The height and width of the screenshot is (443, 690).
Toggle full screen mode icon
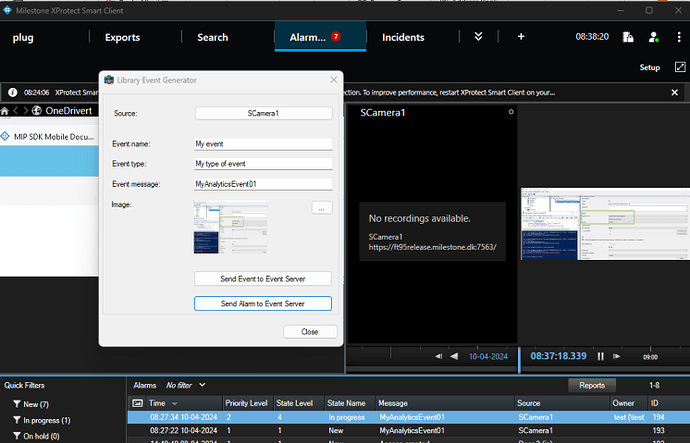tap(680, 67)
